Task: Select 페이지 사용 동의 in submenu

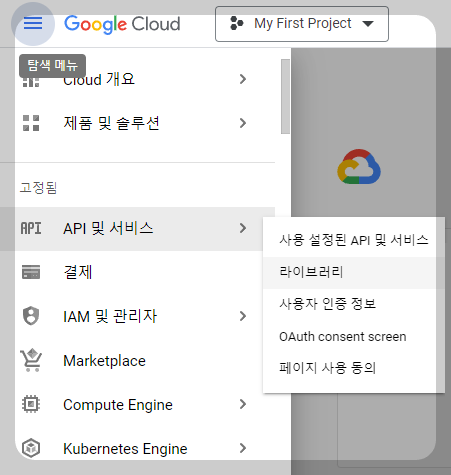Action: [x=354, y=368]
